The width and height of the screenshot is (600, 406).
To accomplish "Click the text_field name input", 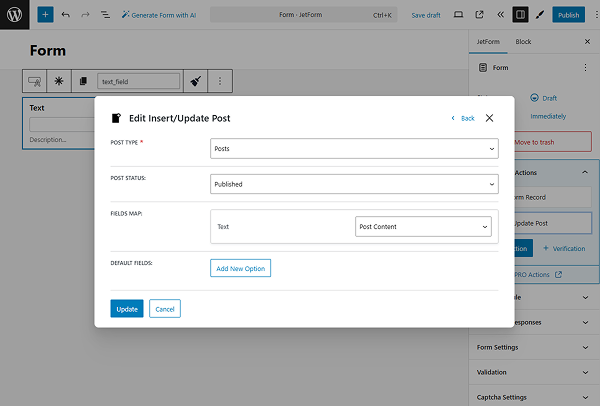I will pyautogui.click(x=138, y=80).
